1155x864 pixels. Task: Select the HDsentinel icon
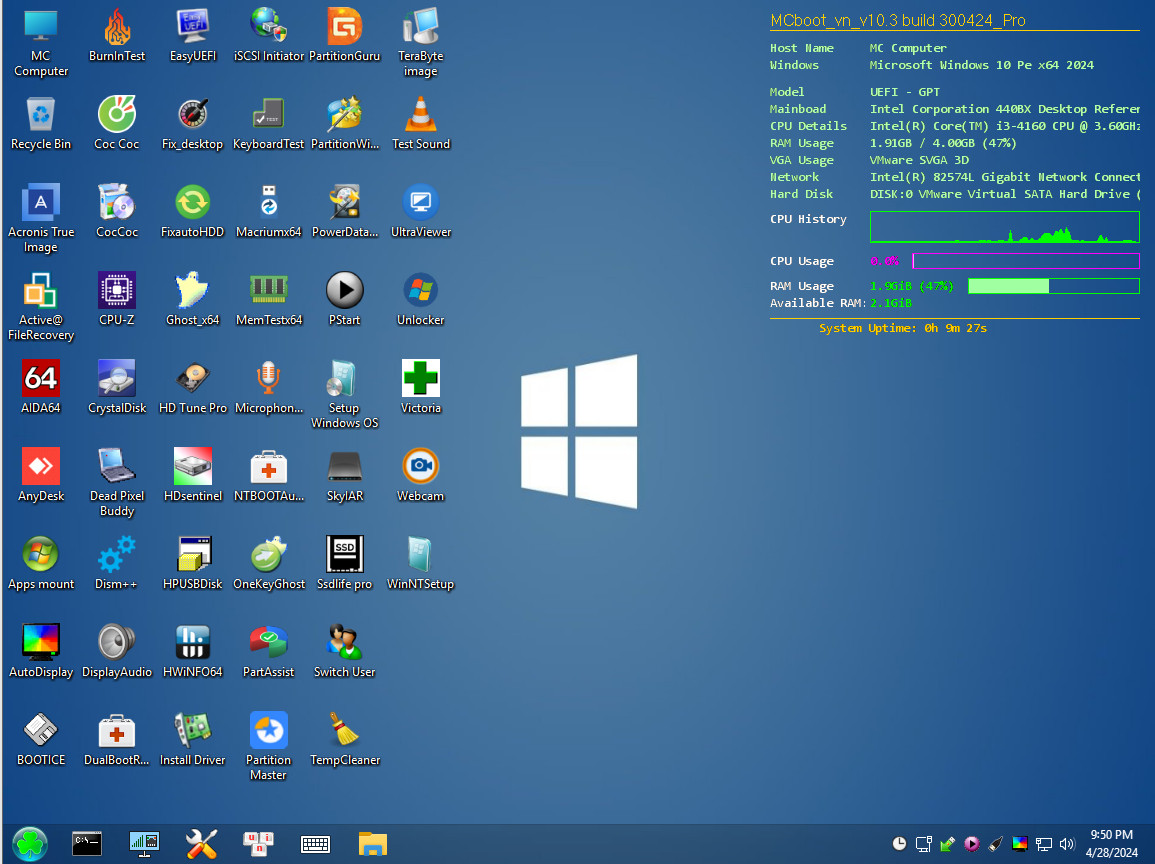[193, 474]
